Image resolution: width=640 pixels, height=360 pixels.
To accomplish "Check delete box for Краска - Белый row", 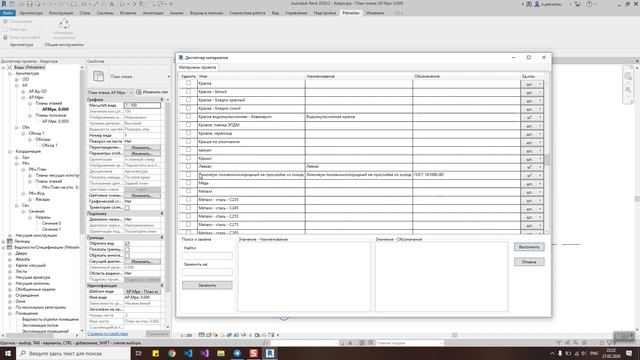I will pyautogui.click(x=188, y=91).
